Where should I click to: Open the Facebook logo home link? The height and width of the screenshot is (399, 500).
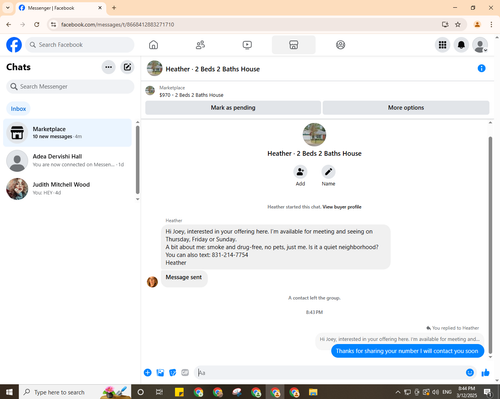pos(14,45)
